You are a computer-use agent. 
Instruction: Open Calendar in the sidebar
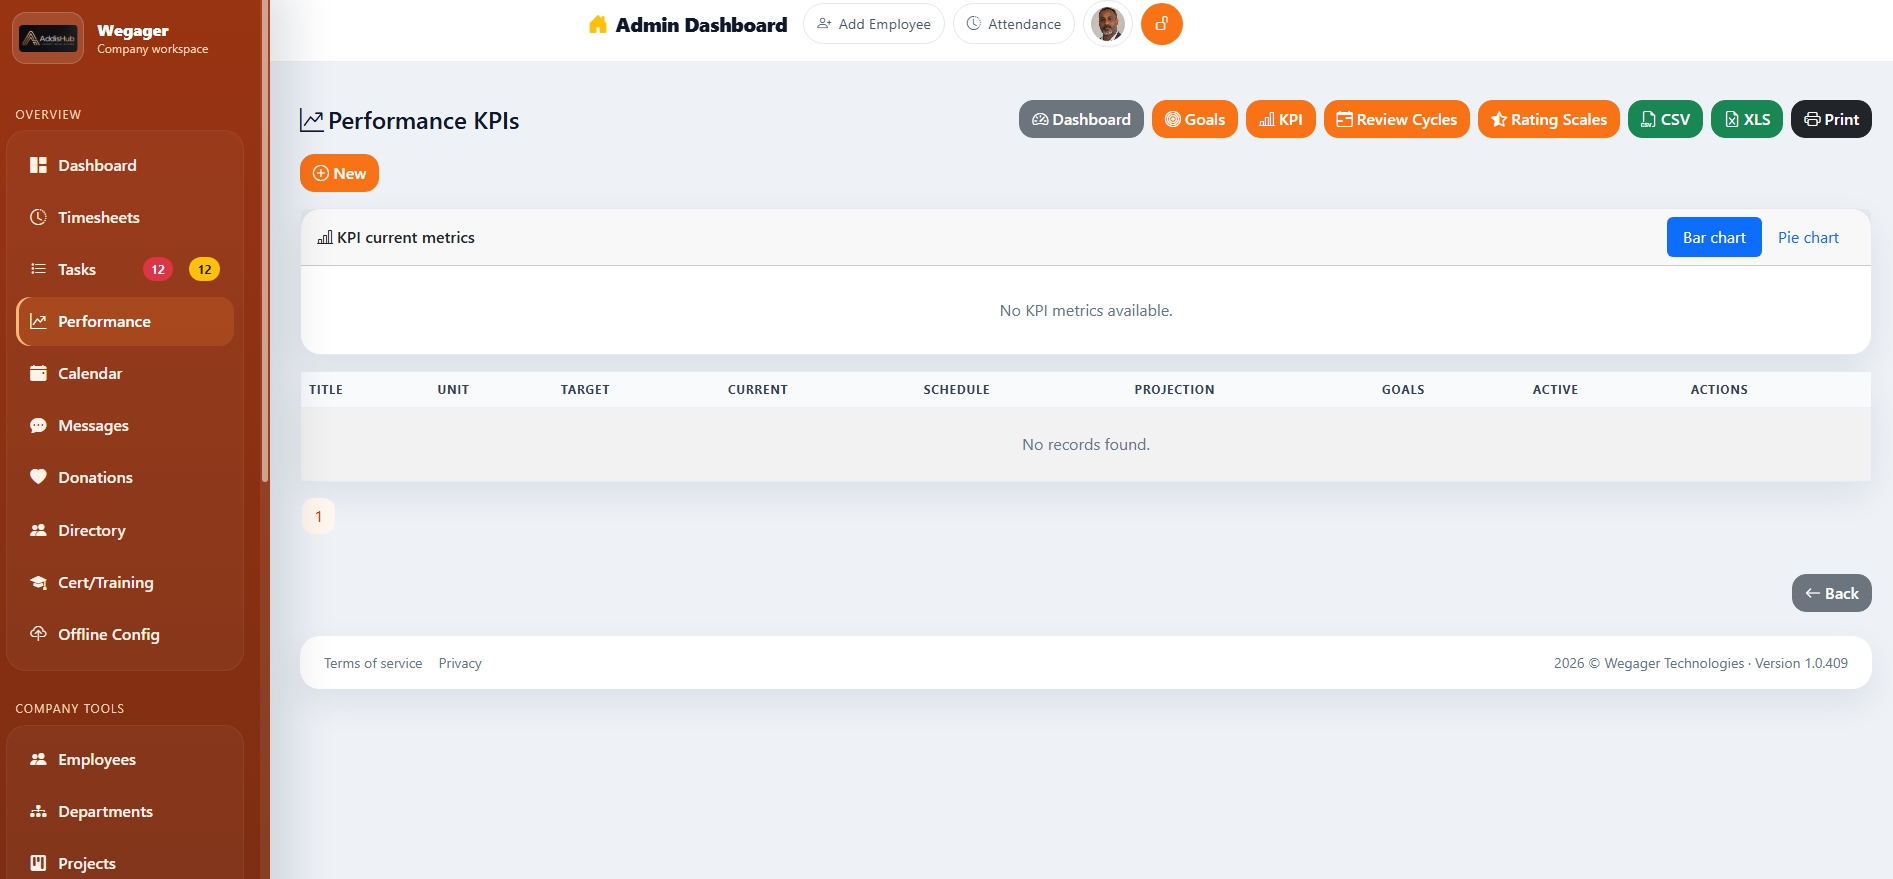click(125, 373)
